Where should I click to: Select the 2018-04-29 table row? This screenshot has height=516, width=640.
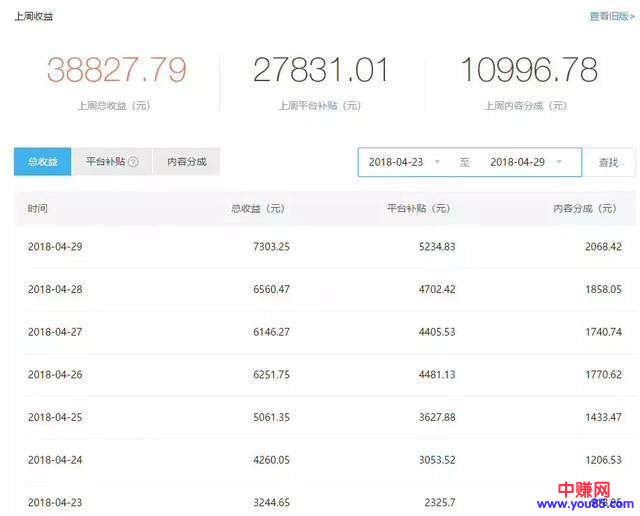pos(324,246)
